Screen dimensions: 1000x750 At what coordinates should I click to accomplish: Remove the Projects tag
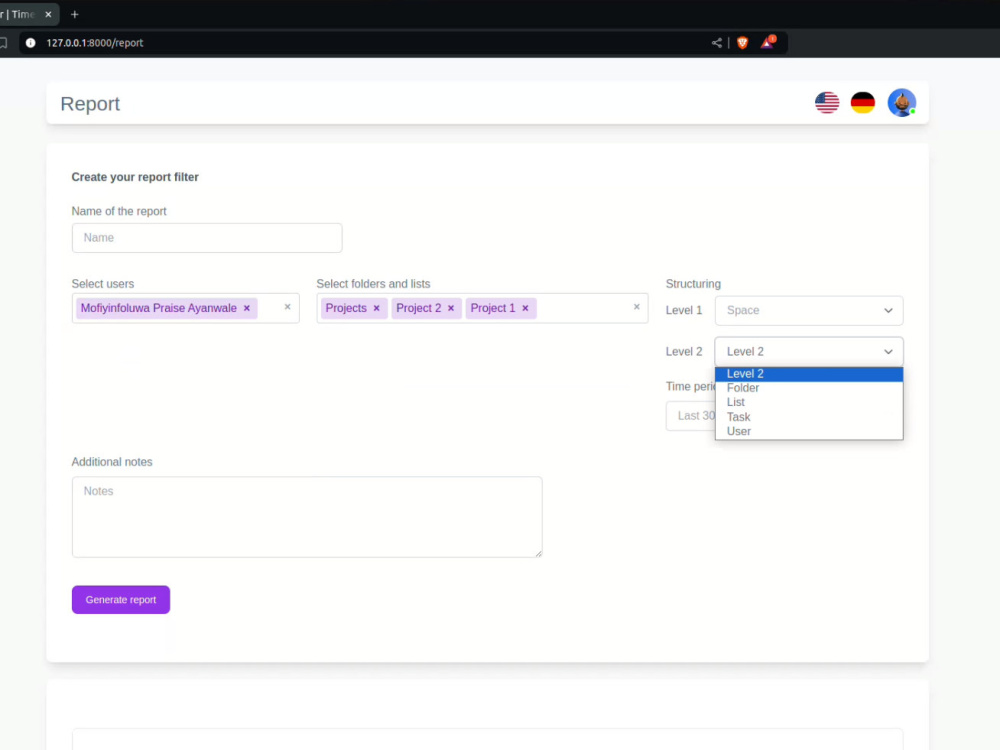(376, 308)
